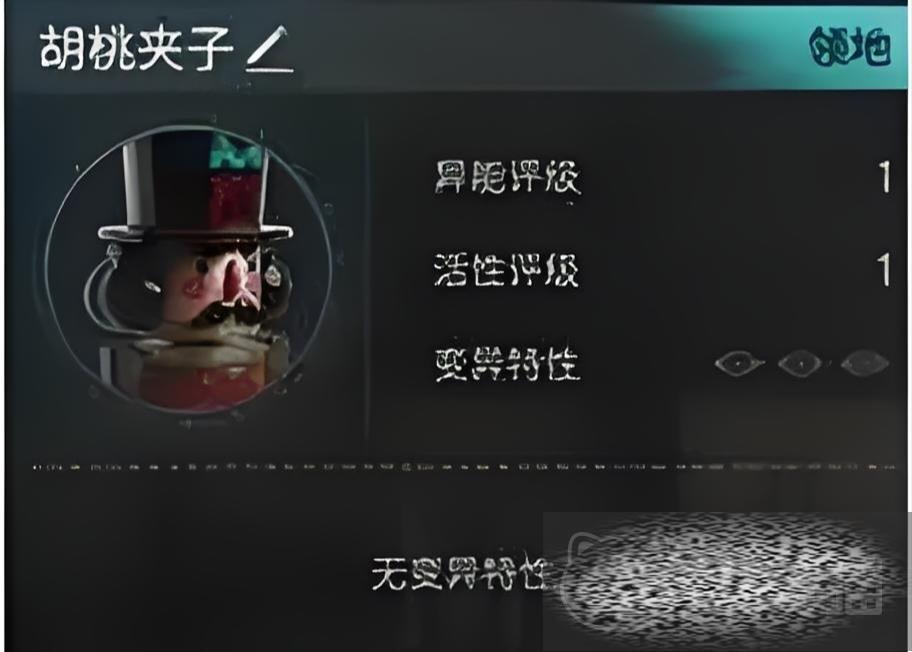Toggle the middle eye icon in 变异特性 row
912x652 pixels.
click(800, 364)
